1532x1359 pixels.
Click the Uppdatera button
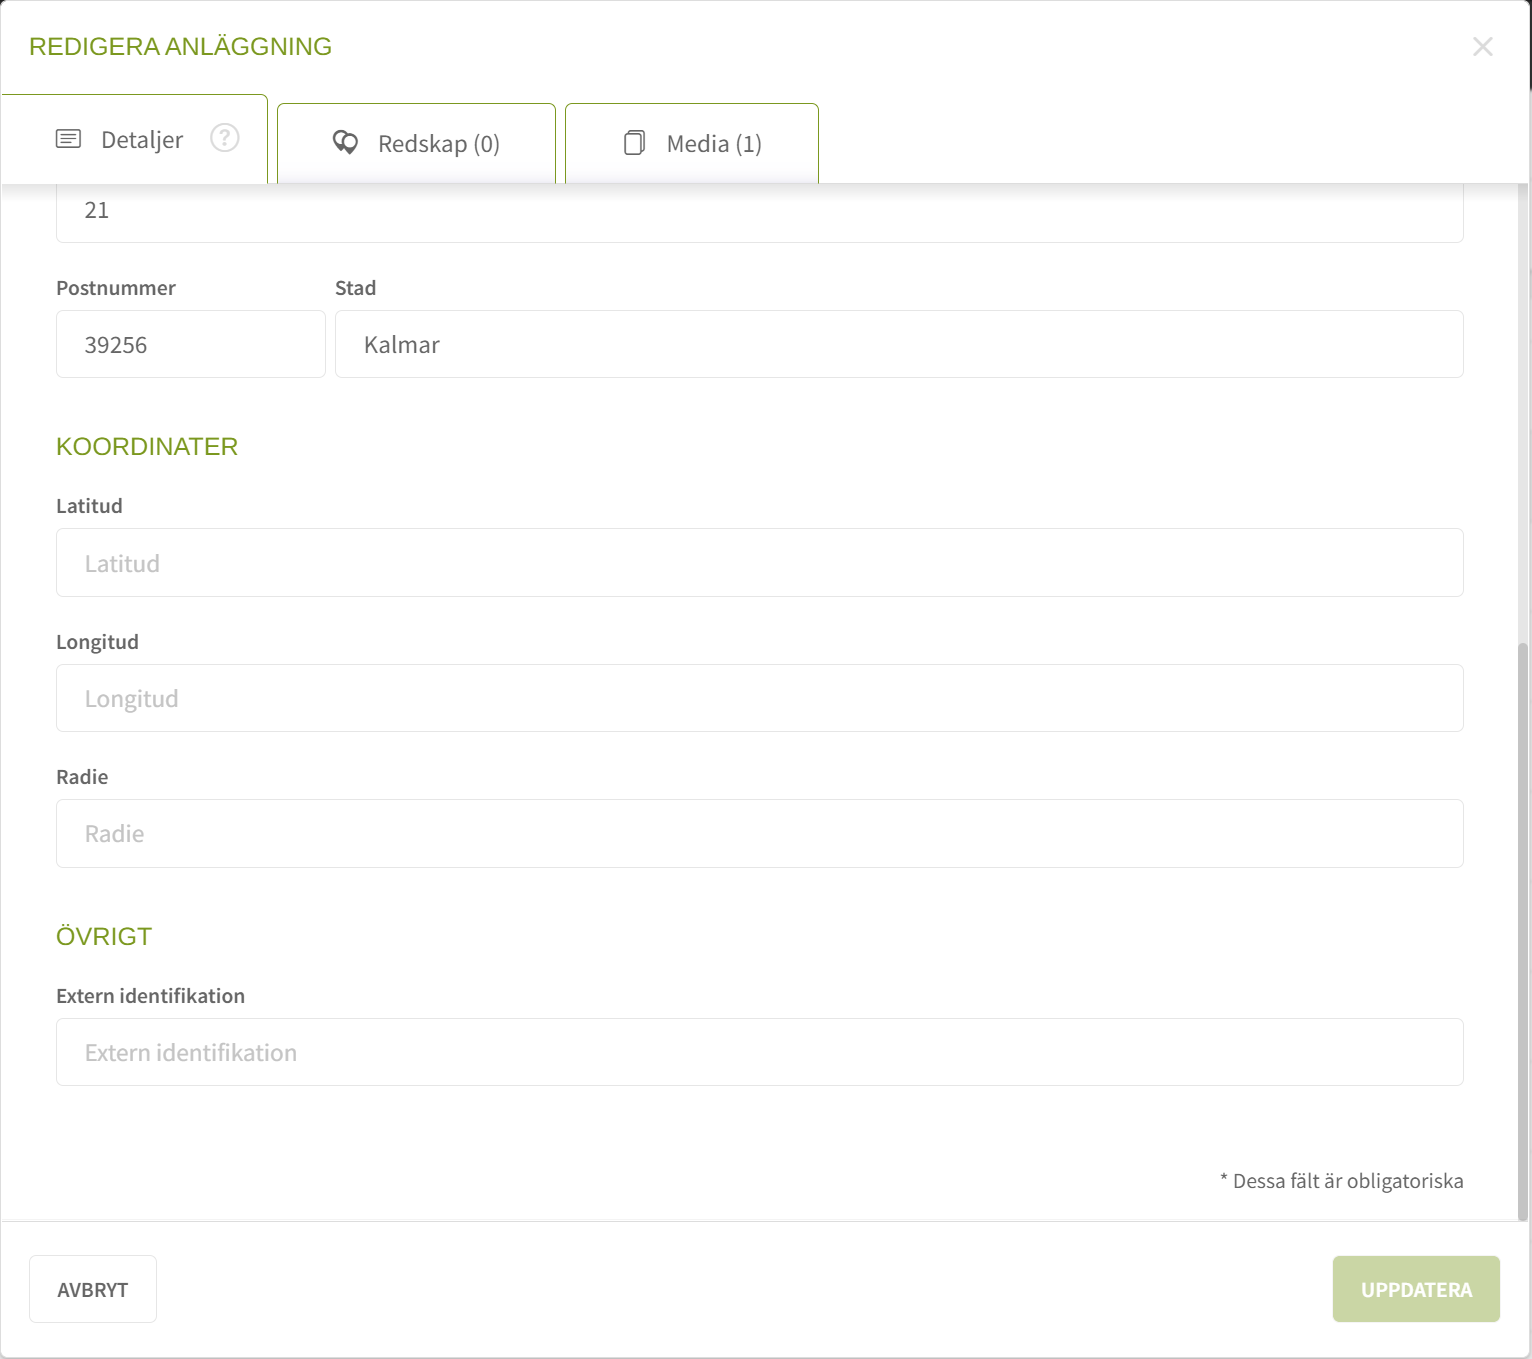[x=1415, y=1289]
